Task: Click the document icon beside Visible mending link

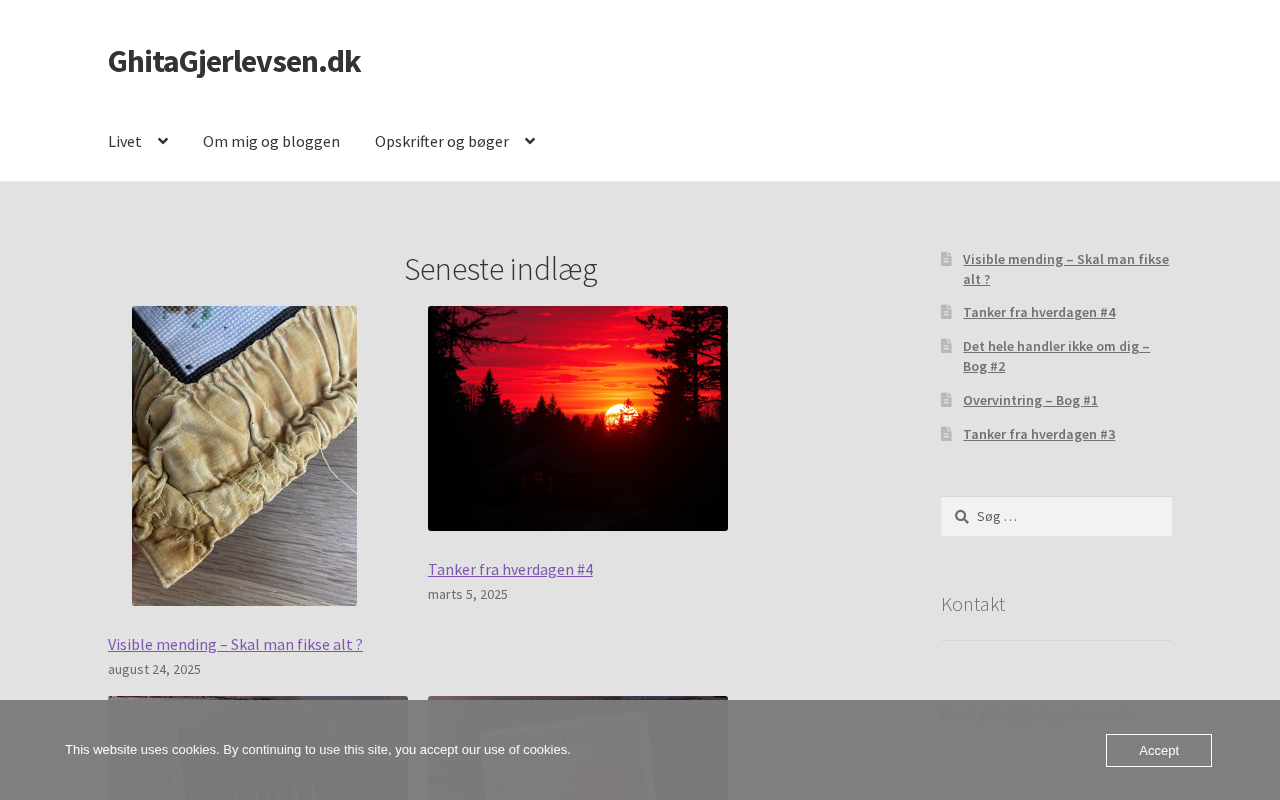Action: (x=946, y=259)
